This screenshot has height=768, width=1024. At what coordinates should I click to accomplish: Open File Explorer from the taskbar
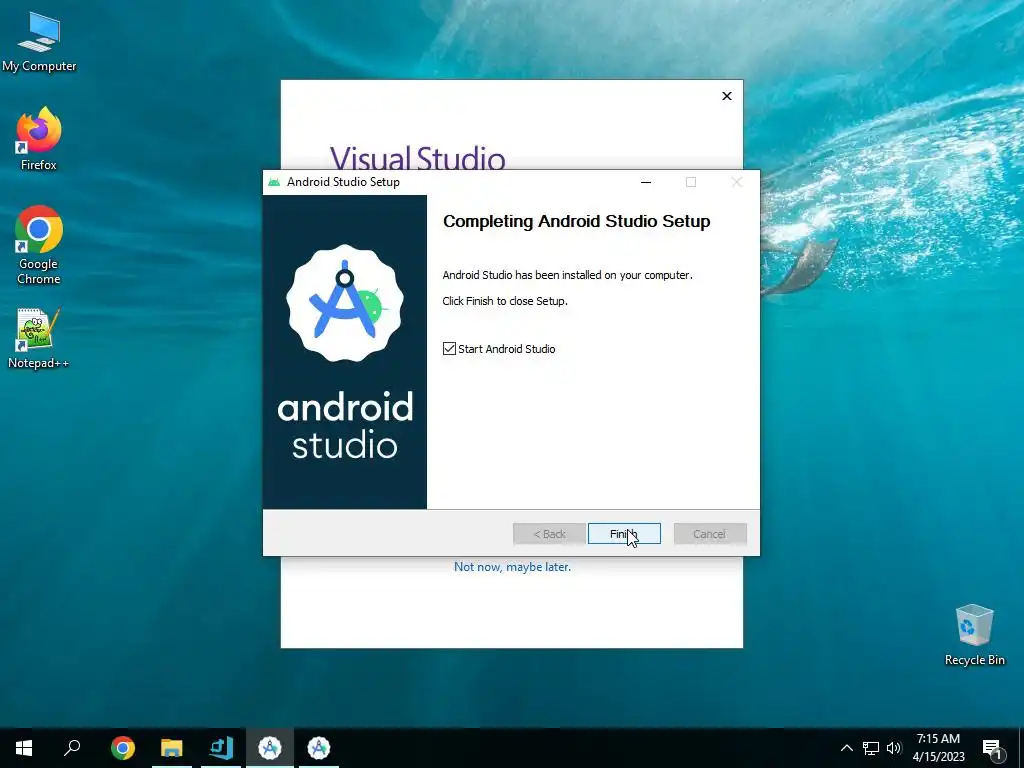[x=172, y=748]
